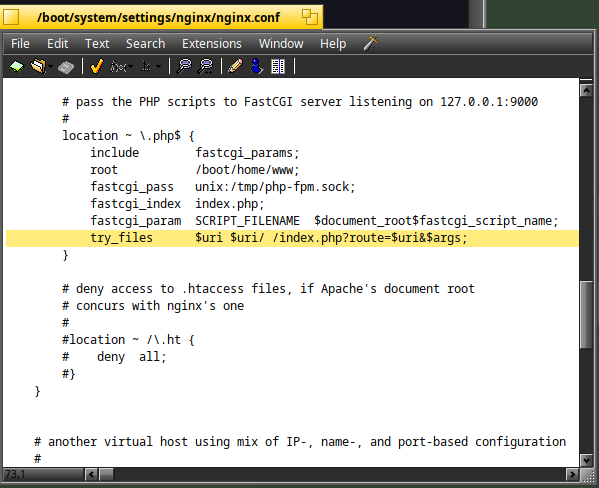Click the scroll-right arrow of the horizontal scrollbar
Viewport: 599px width, 488px height.
tap(572, 474)
